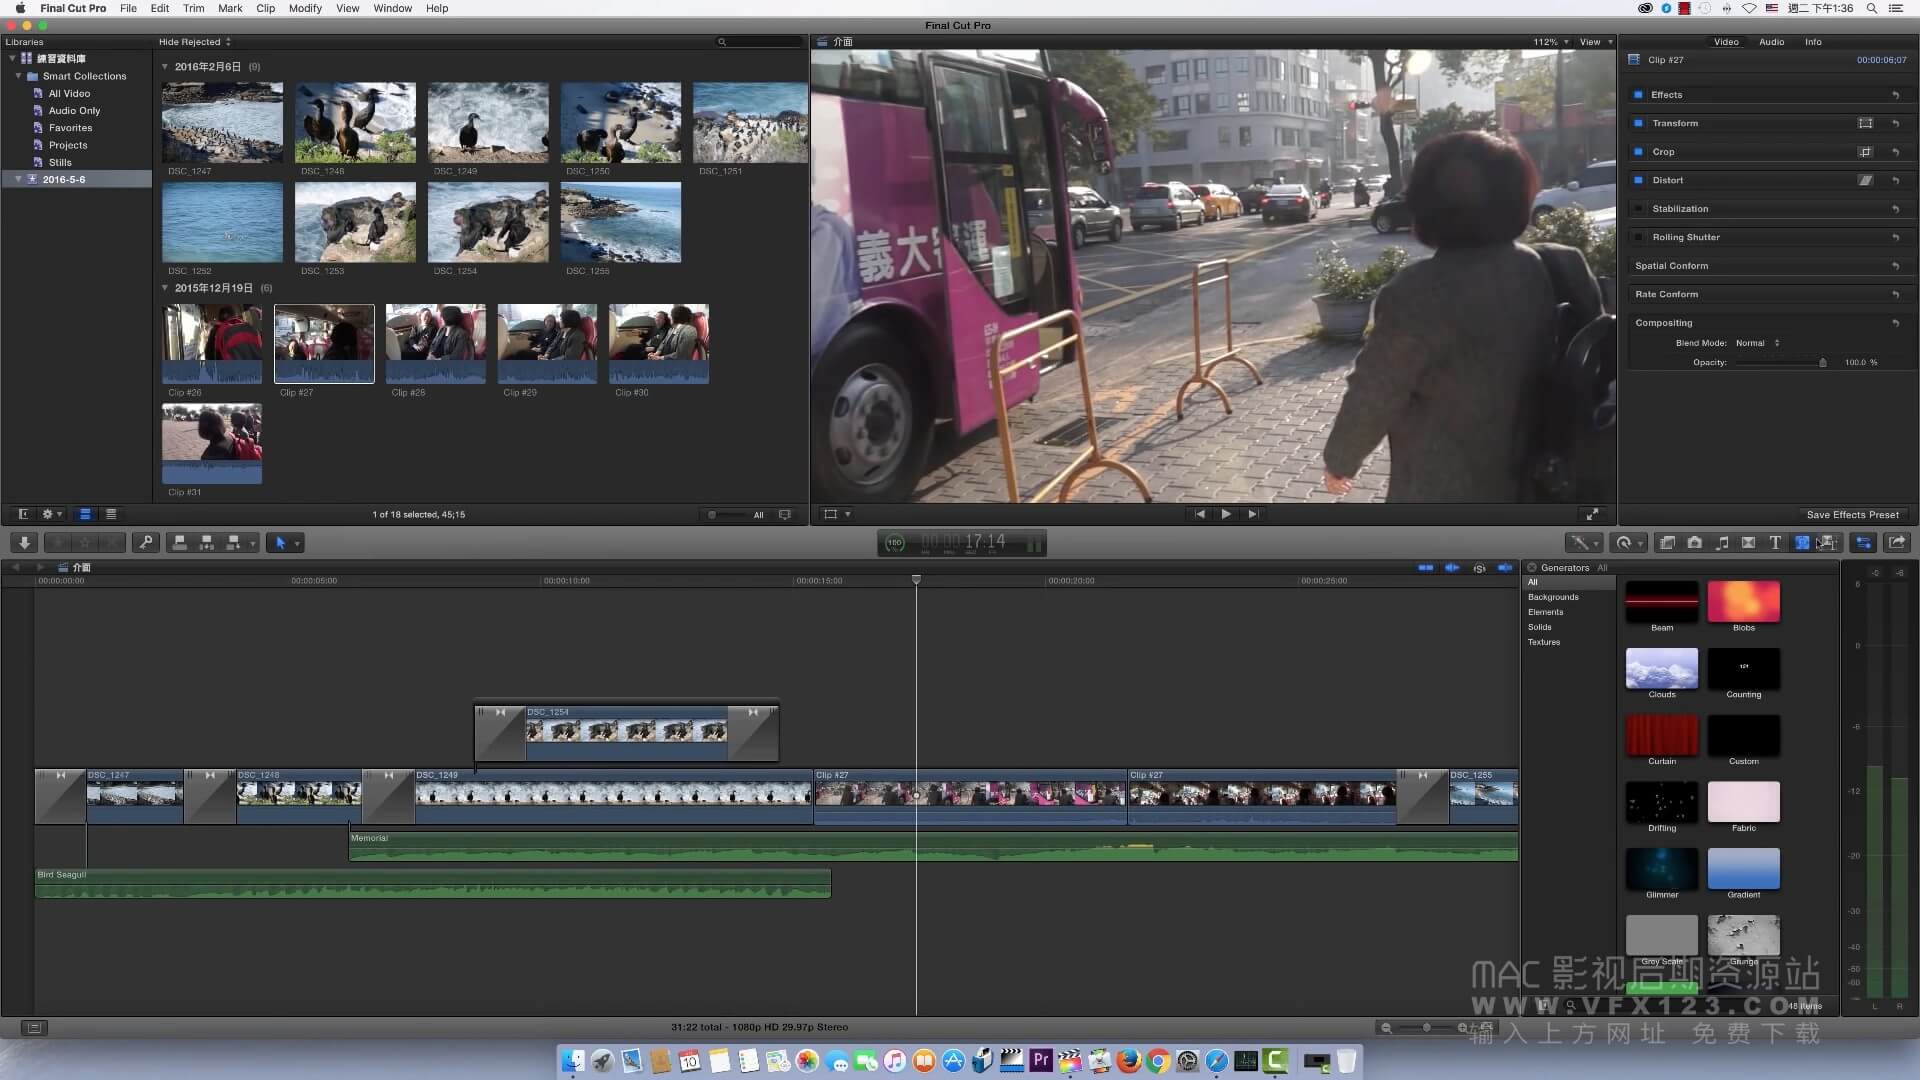Screen dimensions: 1920x1080
Task: Show the Titles browser T icon
Action: click(1775, 543)
